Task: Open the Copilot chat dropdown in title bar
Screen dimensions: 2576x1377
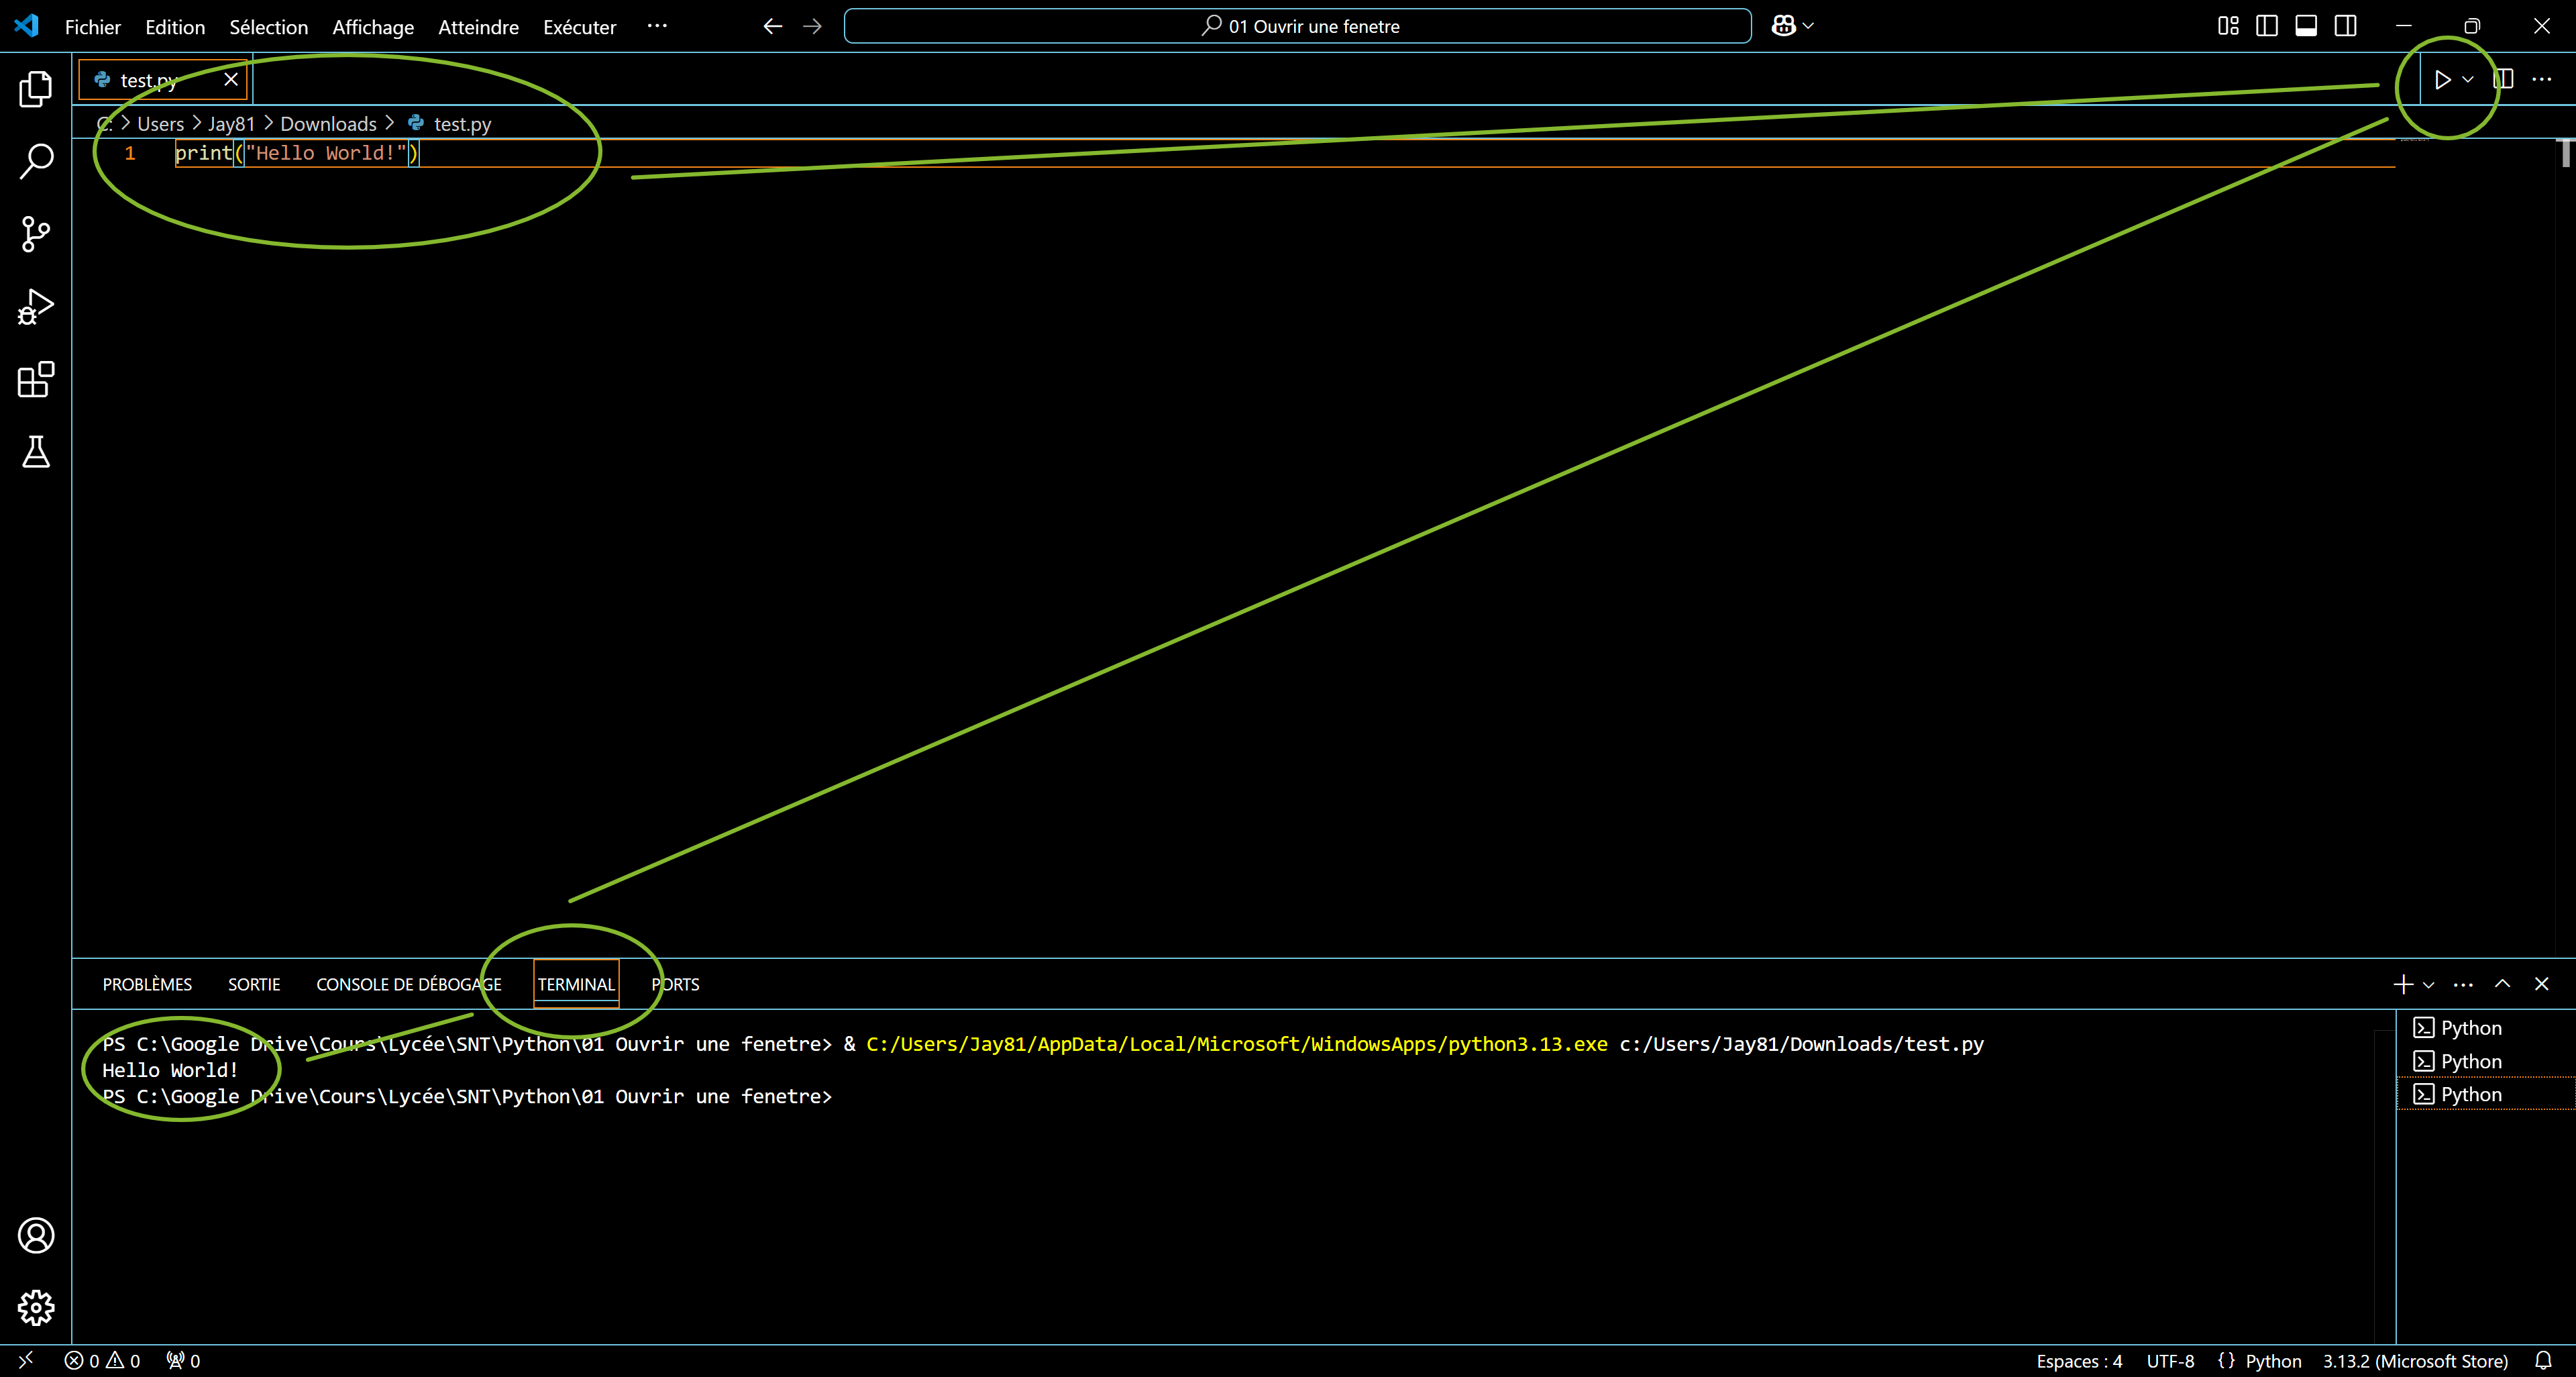Action: [x=1808, y=26]
